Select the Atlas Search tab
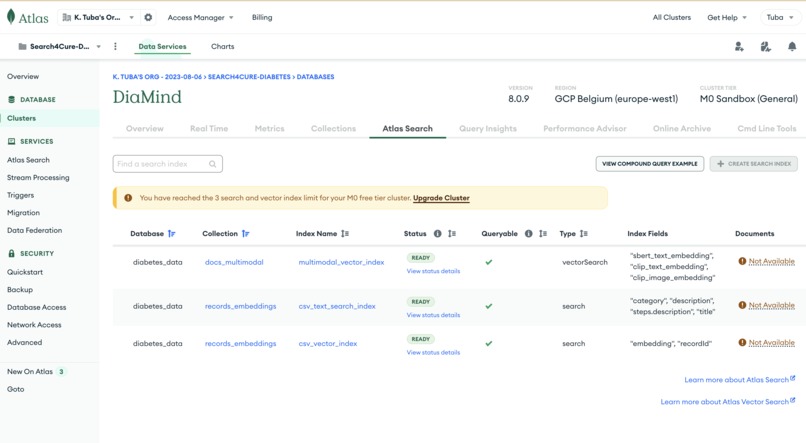The image size is (806, 443). click(x=408, y=128)
